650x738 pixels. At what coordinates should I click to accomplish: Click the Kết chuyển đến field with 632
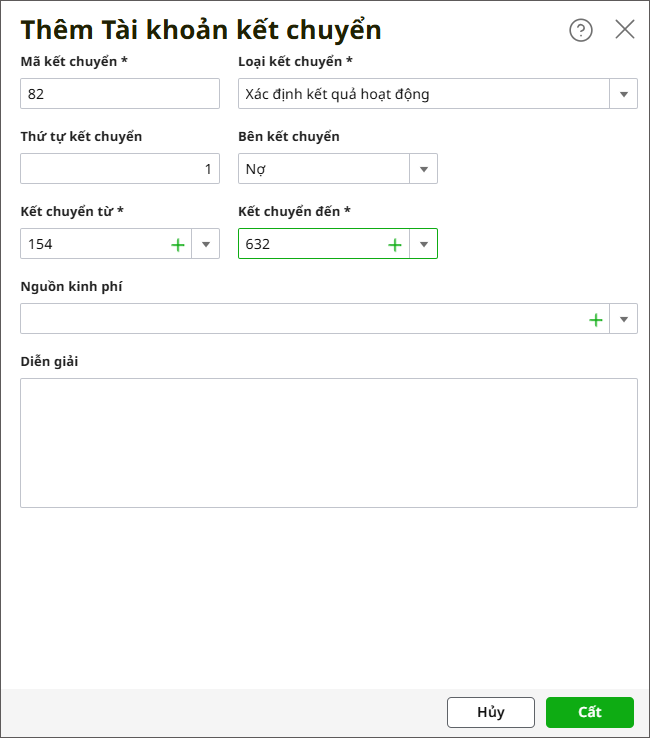(310, 244)
